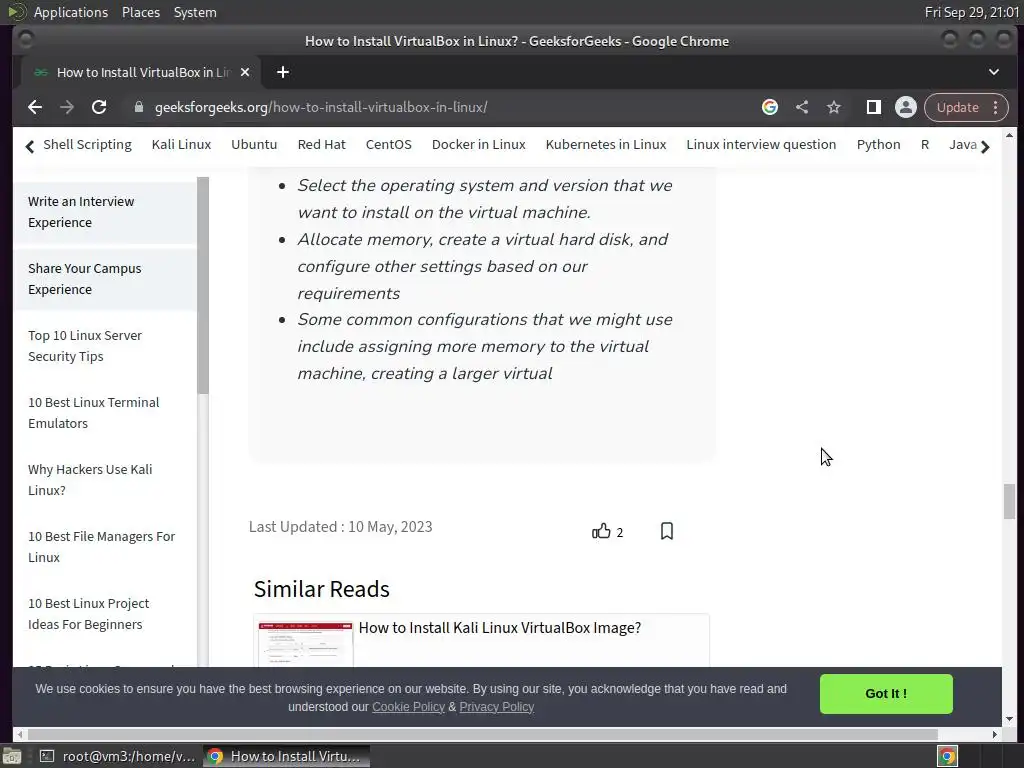Screen dimensions: 1024x768
Task: Click the Chrome icon in system tray
Action: 948,756
